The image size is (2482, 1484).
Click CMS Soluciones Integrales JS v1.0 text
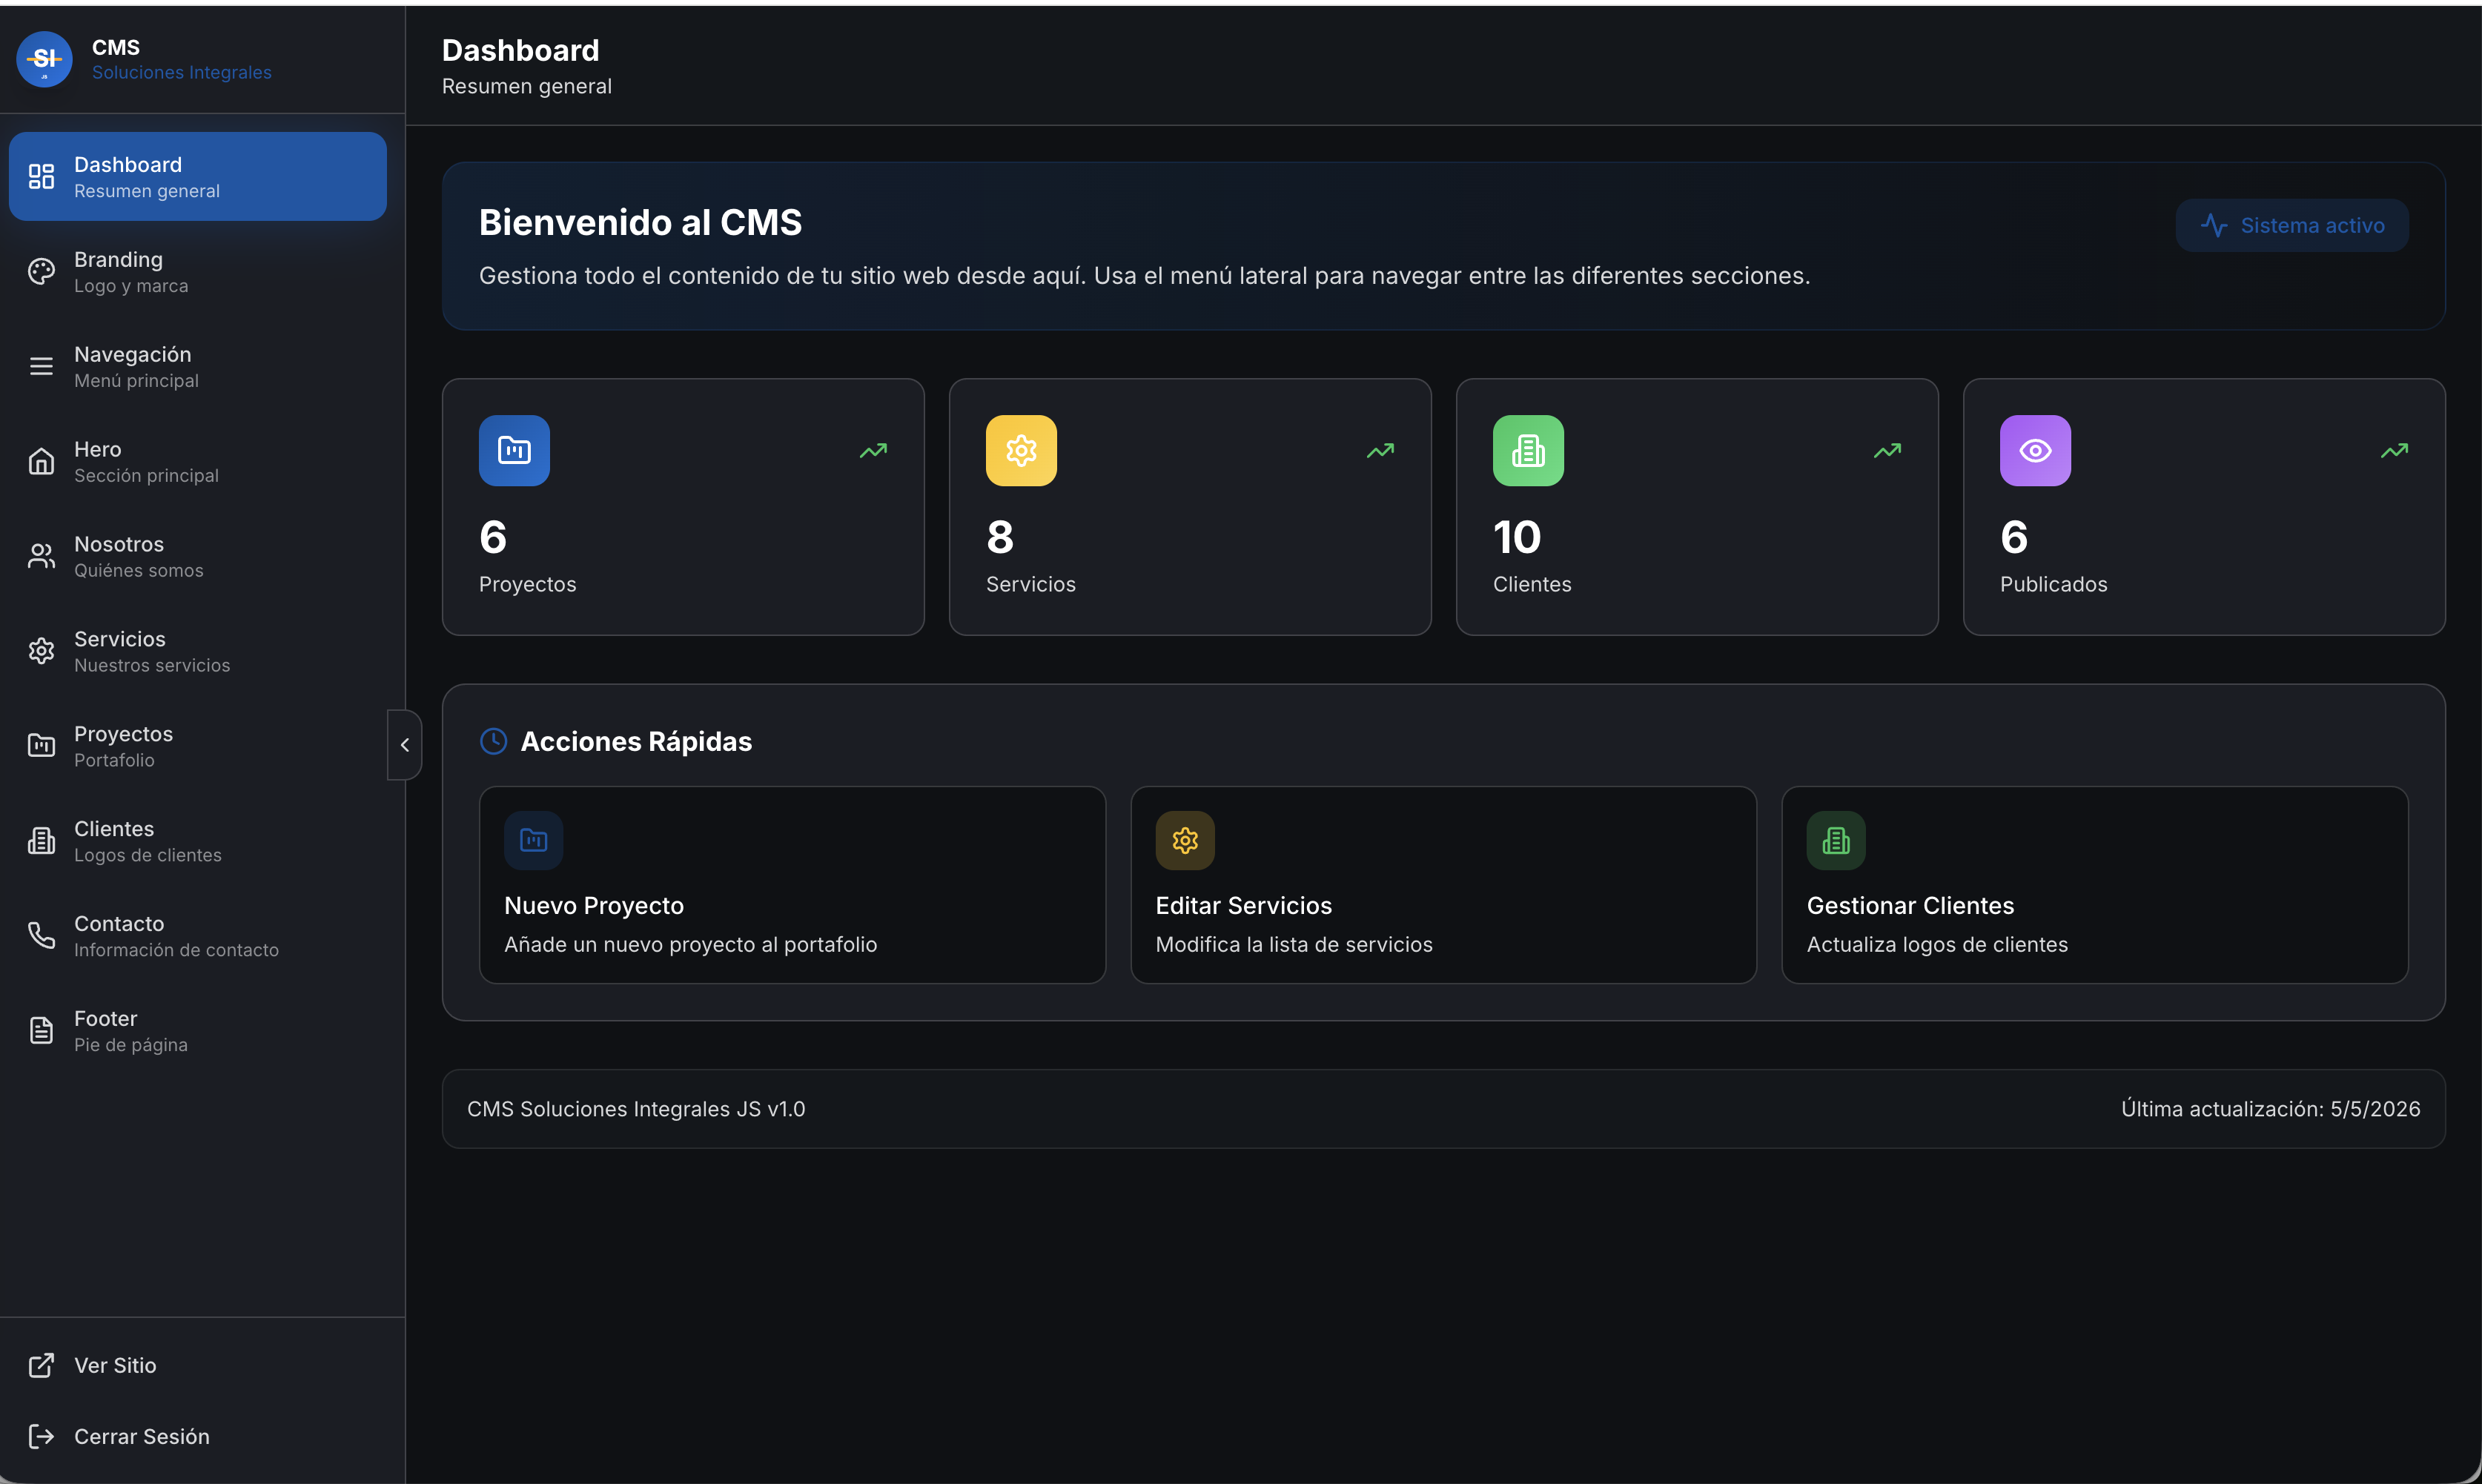coord(636,1109)
